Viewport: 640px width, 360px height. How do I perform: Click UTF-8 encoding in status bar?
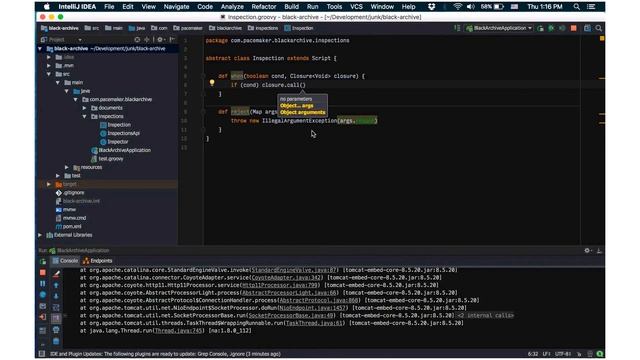(x=563, y=354)
